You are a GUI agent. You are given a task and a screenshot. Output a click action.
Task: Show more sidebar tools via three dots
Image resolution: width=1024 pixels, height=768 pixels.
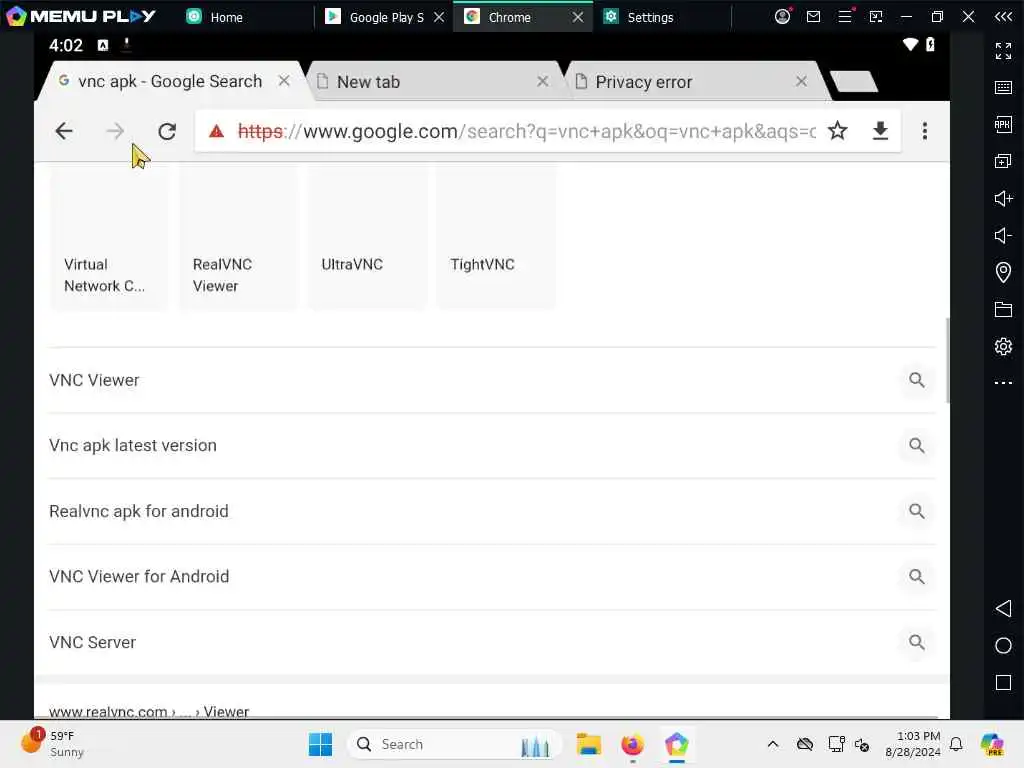(1003, 383)
